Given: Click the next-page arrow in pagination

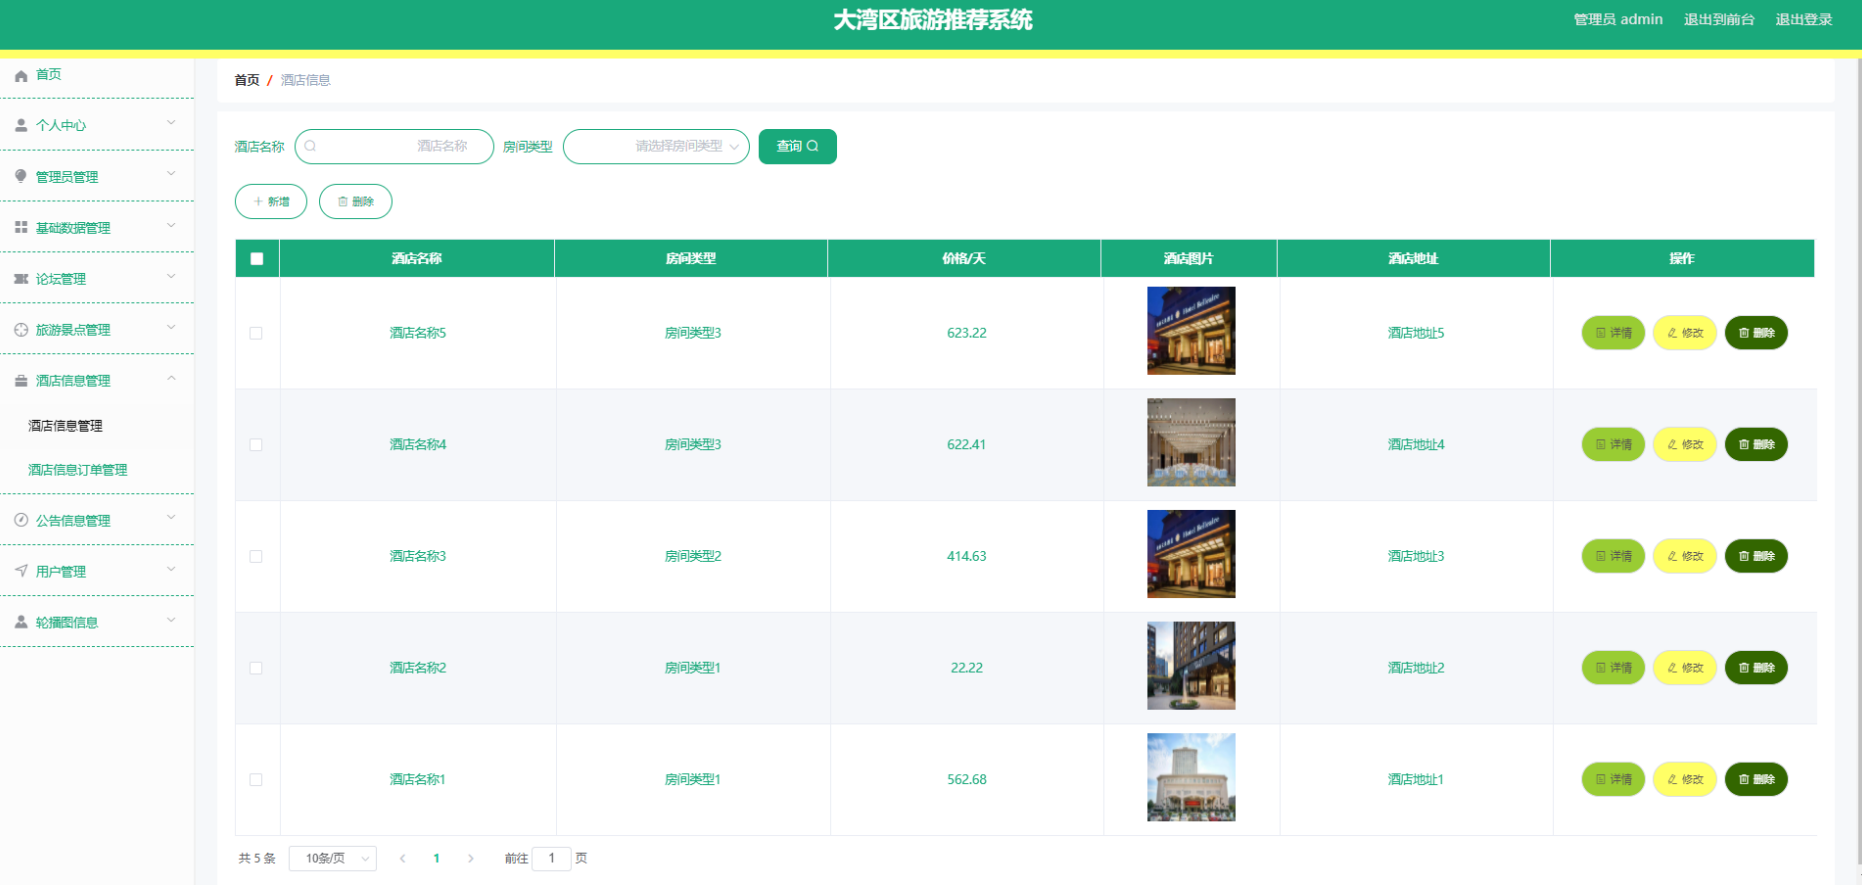Looking at the screenshot, I should pyautogui.click(x=471, y=858).
